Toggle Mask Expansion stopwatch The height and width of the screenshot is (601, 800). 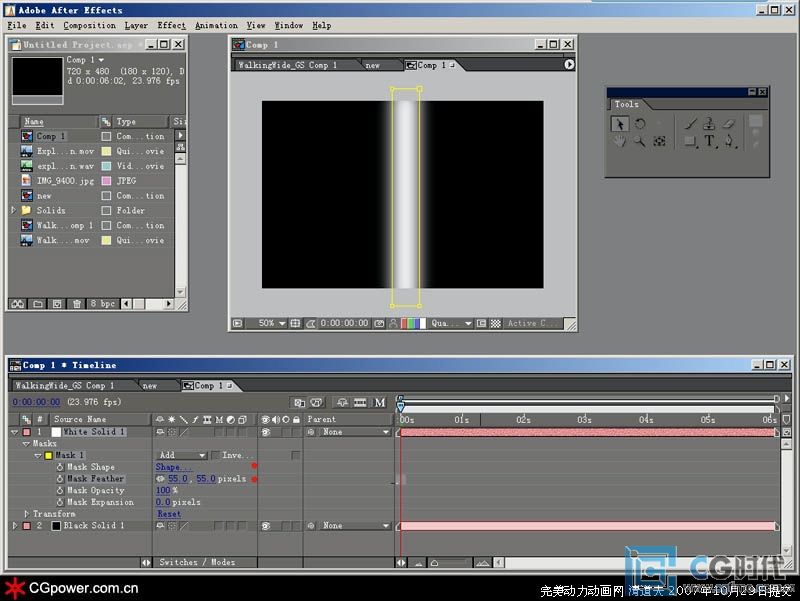(x=60, y=502)
